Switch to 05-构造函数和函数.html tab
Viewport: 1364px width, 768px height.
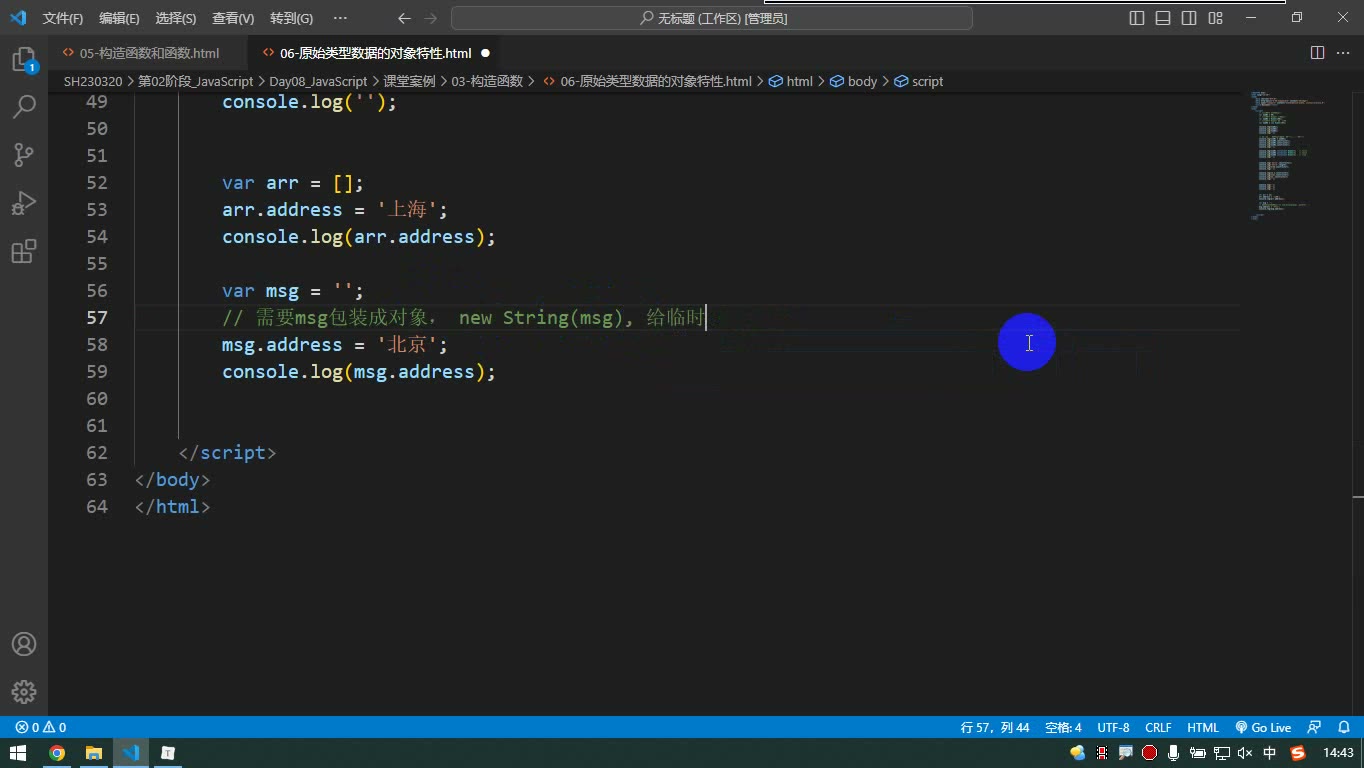(149, 53)
